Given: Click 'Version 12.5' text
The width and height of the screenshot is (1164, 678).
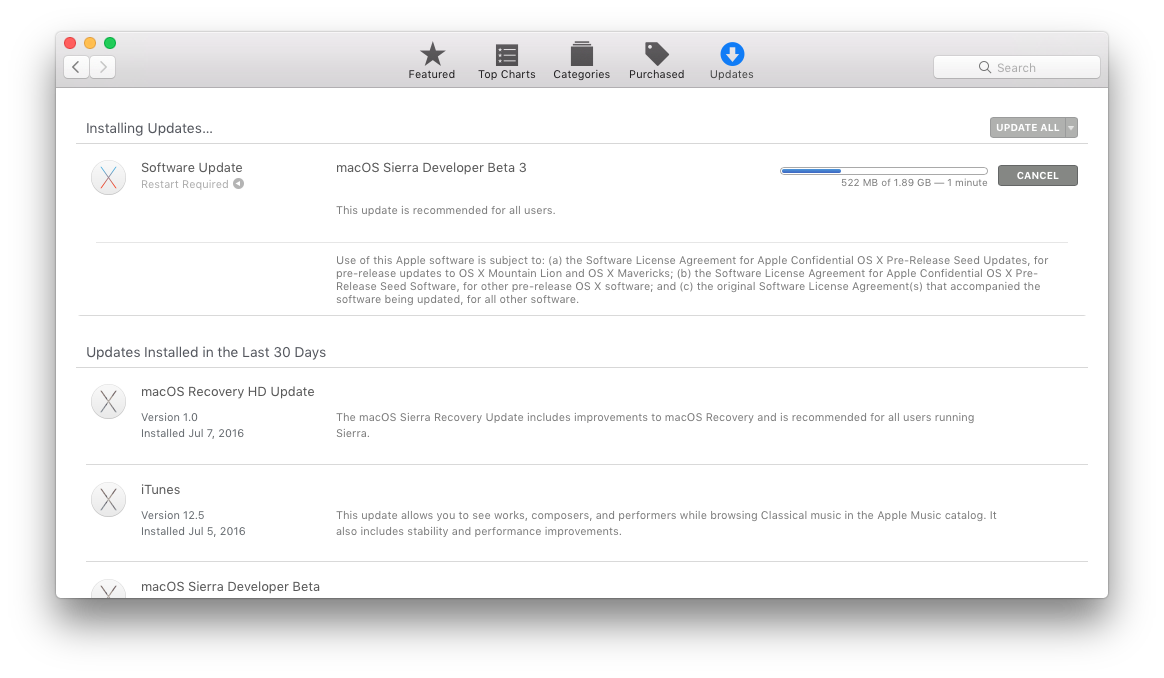Looking at the screenshot, I should point(172,515).
